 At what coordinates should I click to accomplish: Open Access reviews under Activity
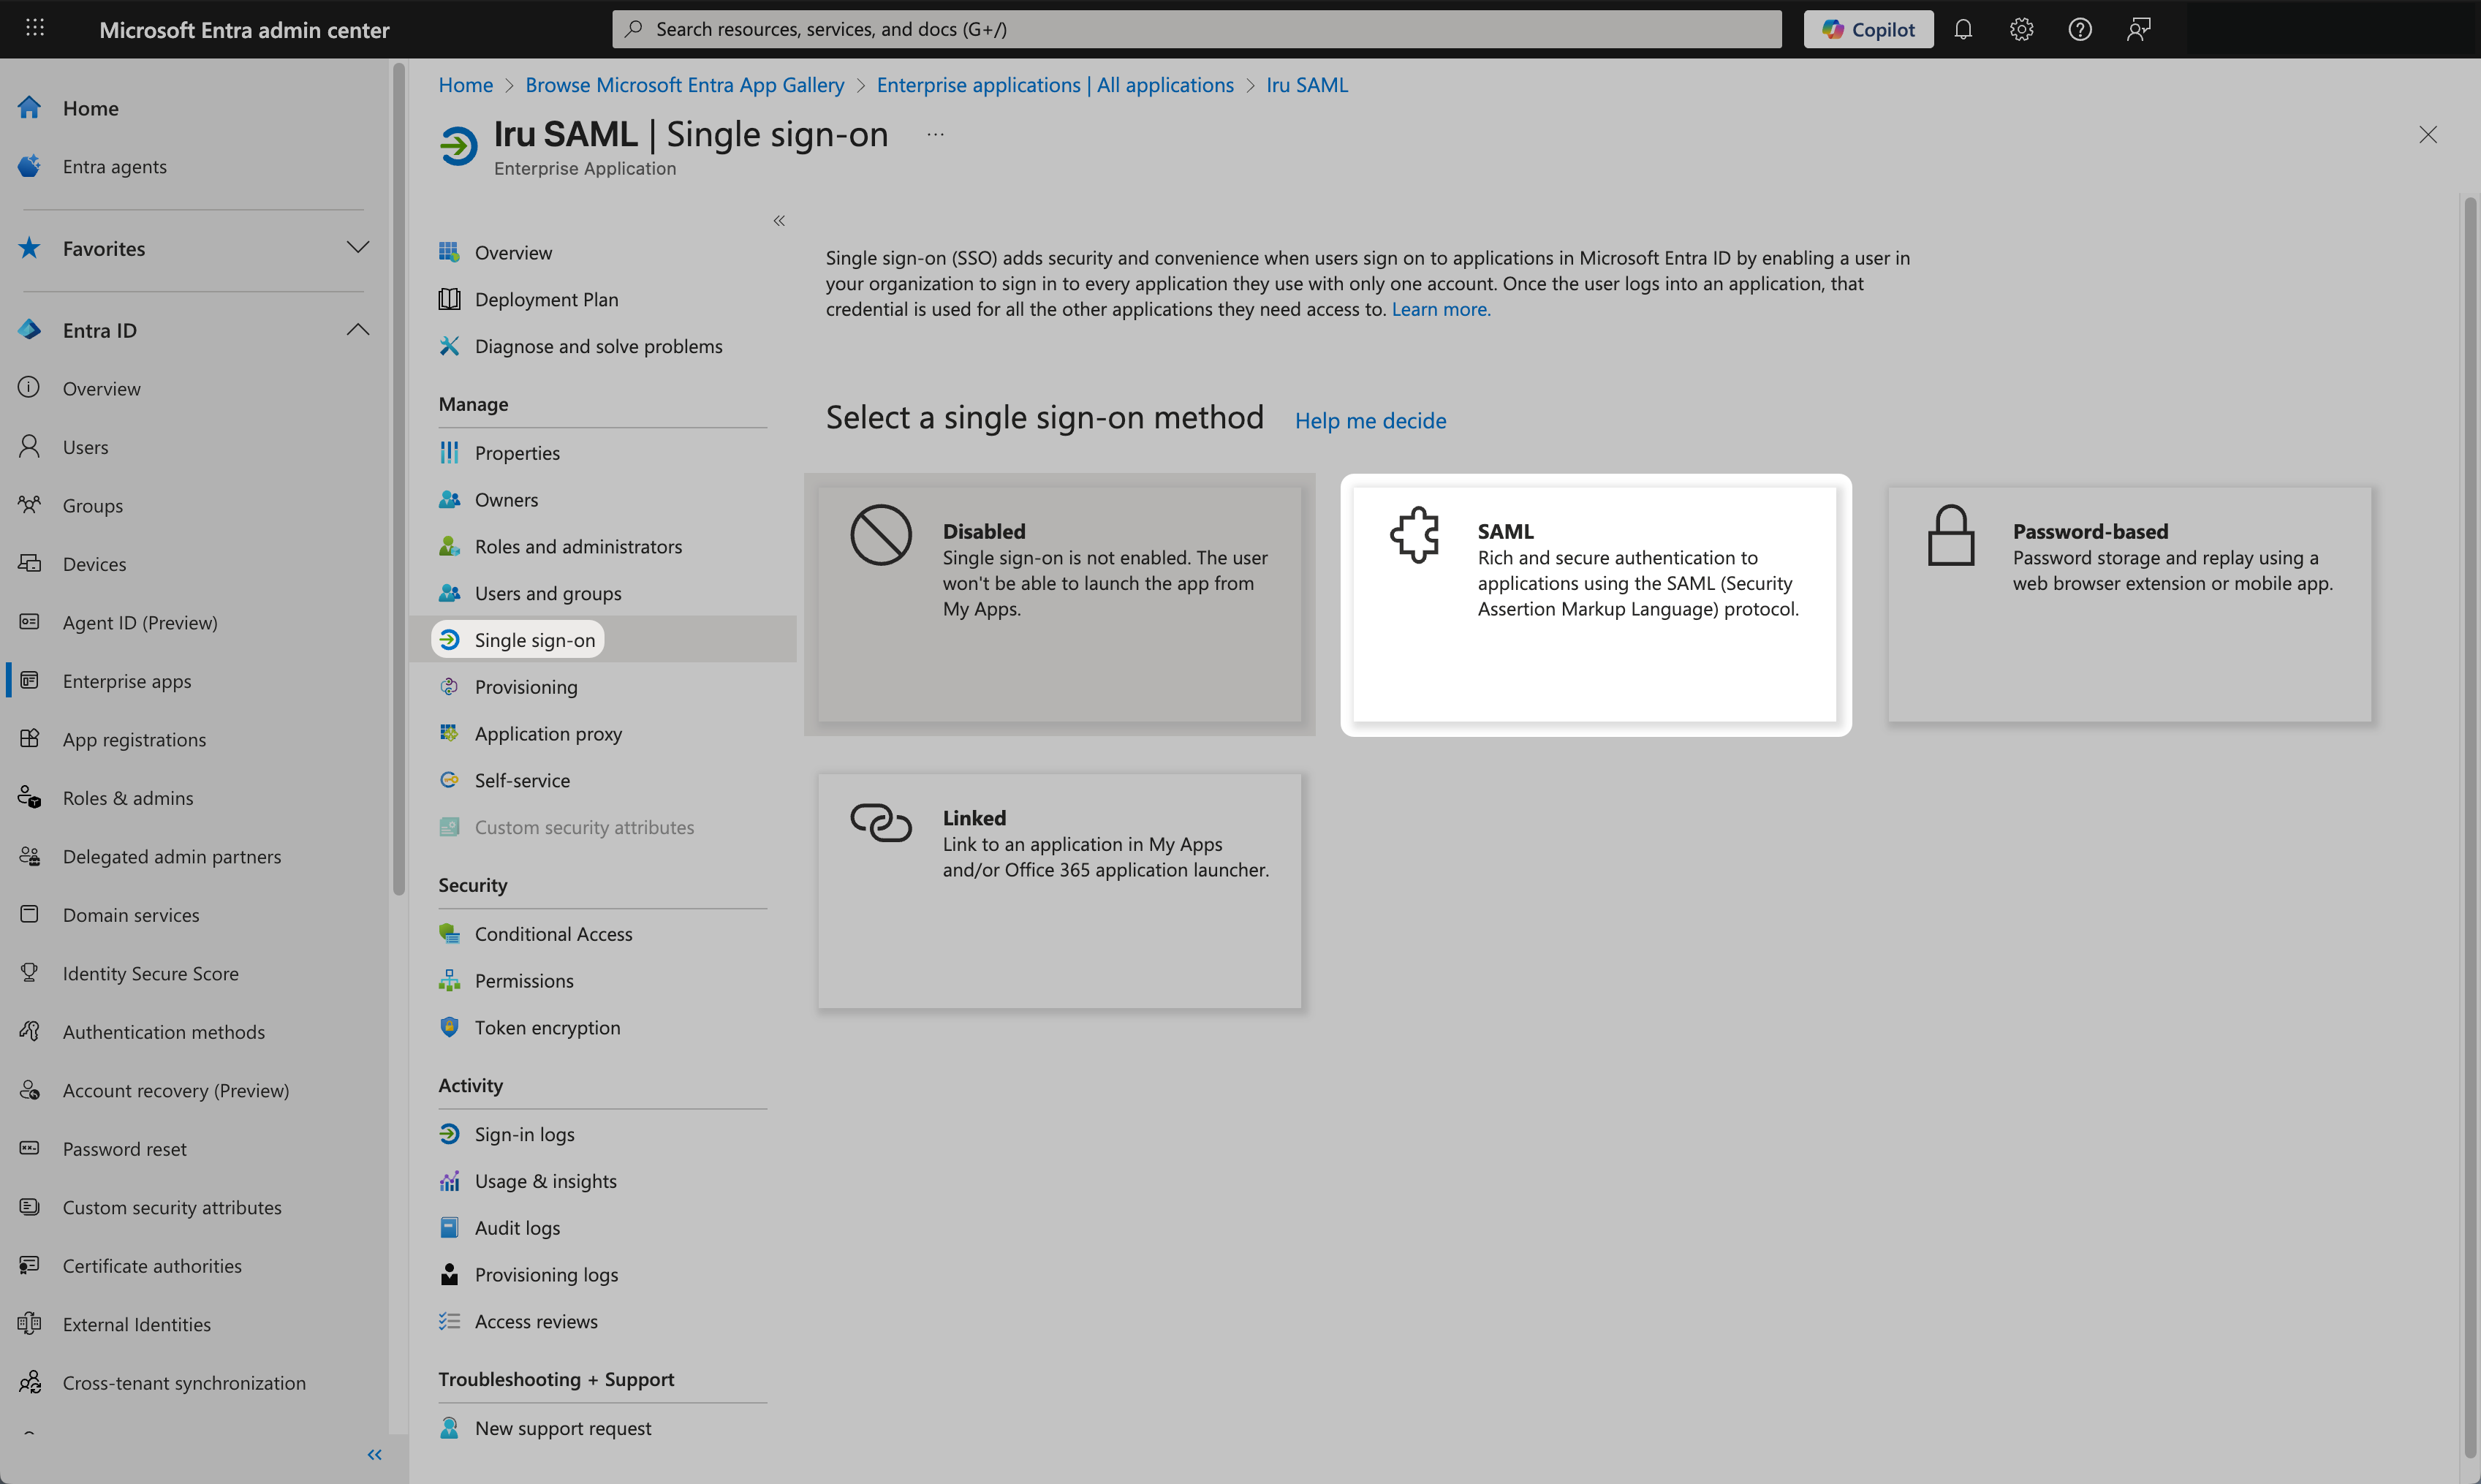[x=536, y=1321]
